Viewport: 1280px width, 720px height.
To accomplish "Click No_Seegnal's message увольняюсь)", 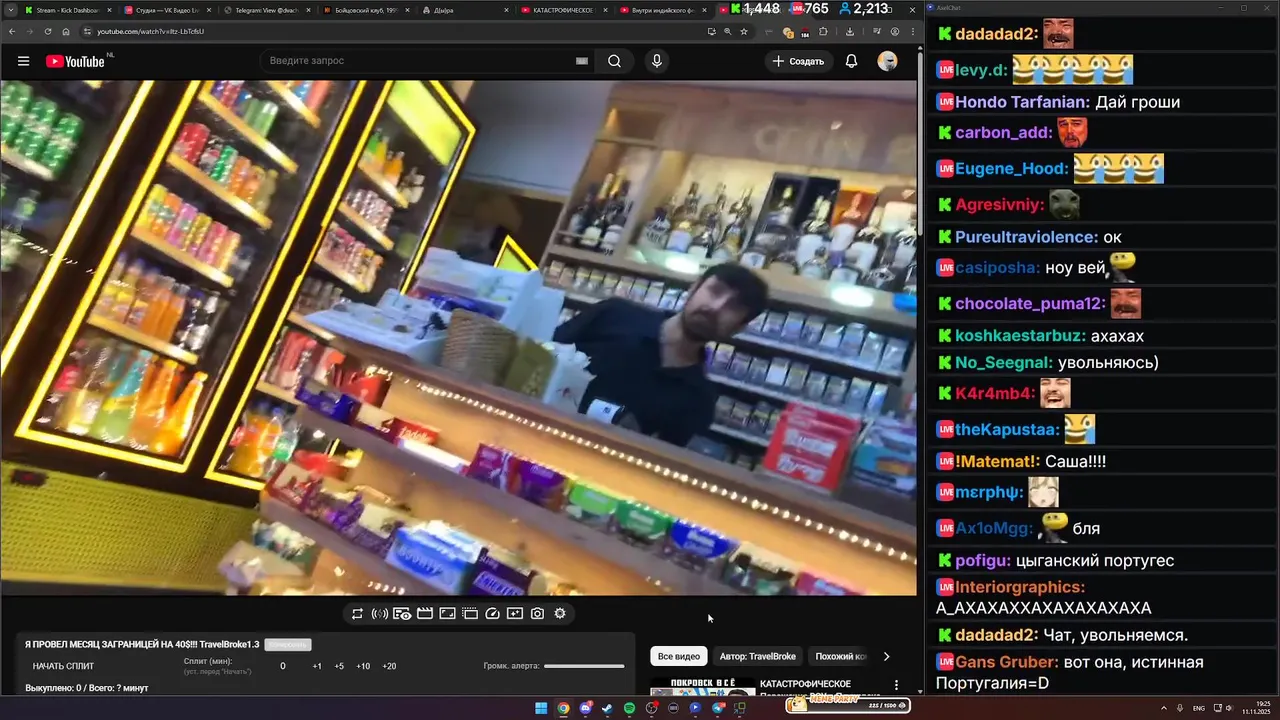I will click(1108, 363).
